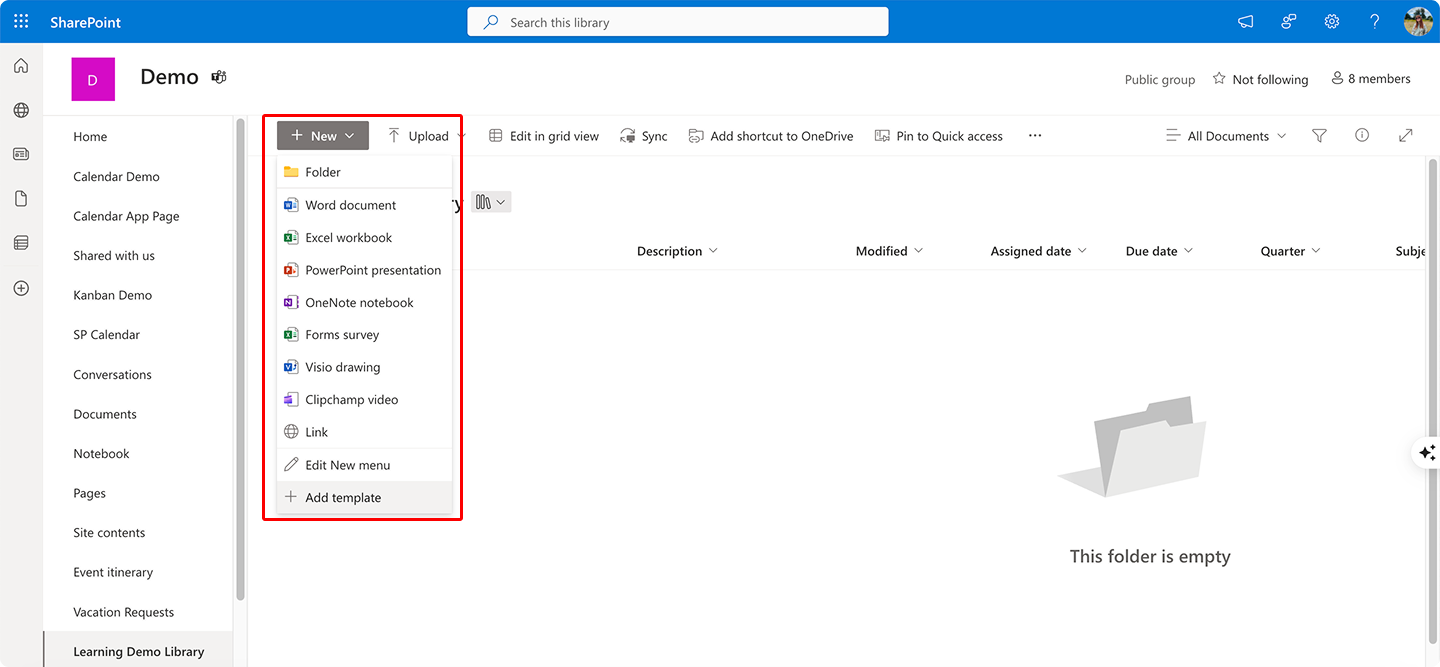This screenshot has height=667, width=1440.
Task: Open the filter pane icon
Action: tap(1319, 135)
